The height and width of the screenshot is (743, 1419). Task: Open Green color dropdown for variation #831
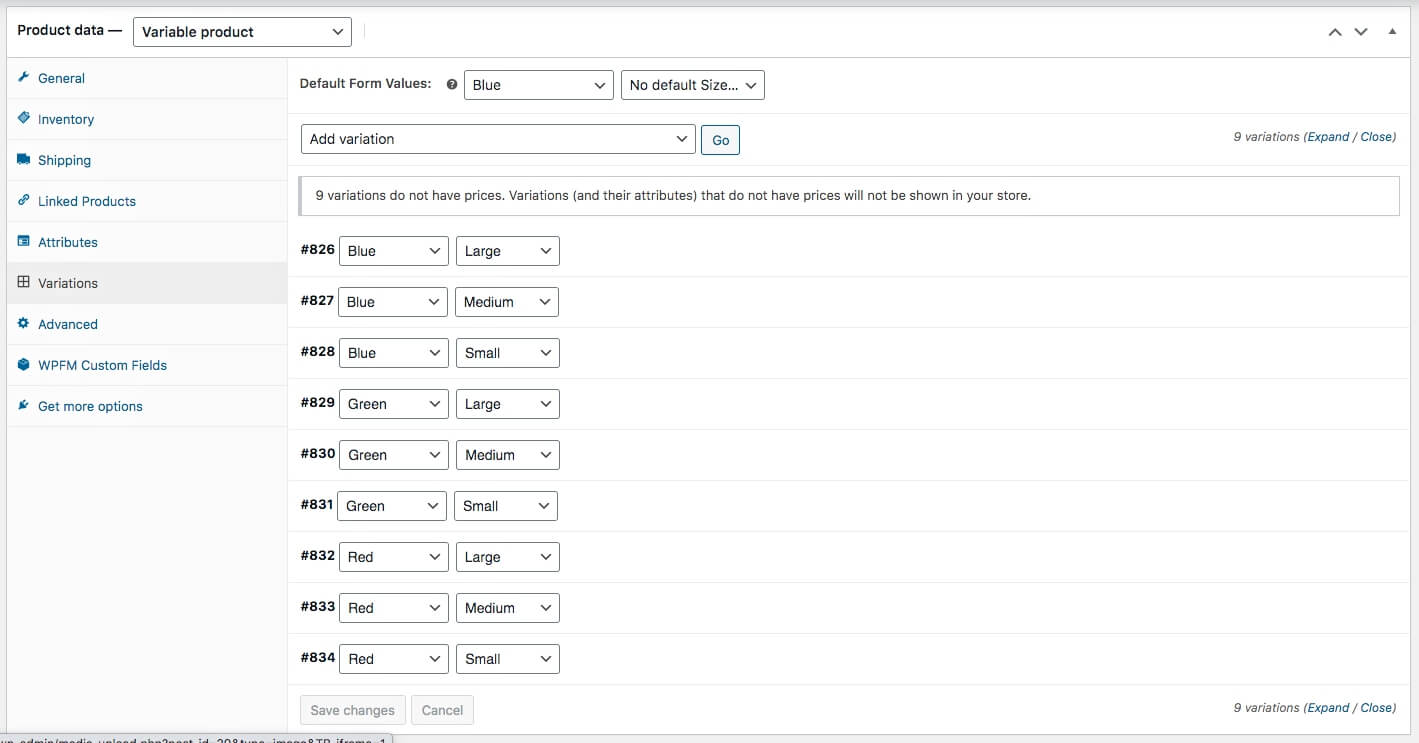pyautogui.click(x=392, y=506)
